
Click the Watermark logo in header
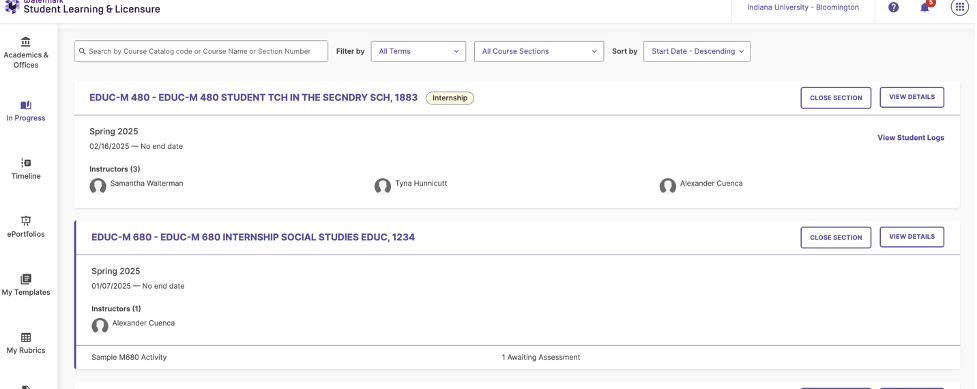point(12,6)
